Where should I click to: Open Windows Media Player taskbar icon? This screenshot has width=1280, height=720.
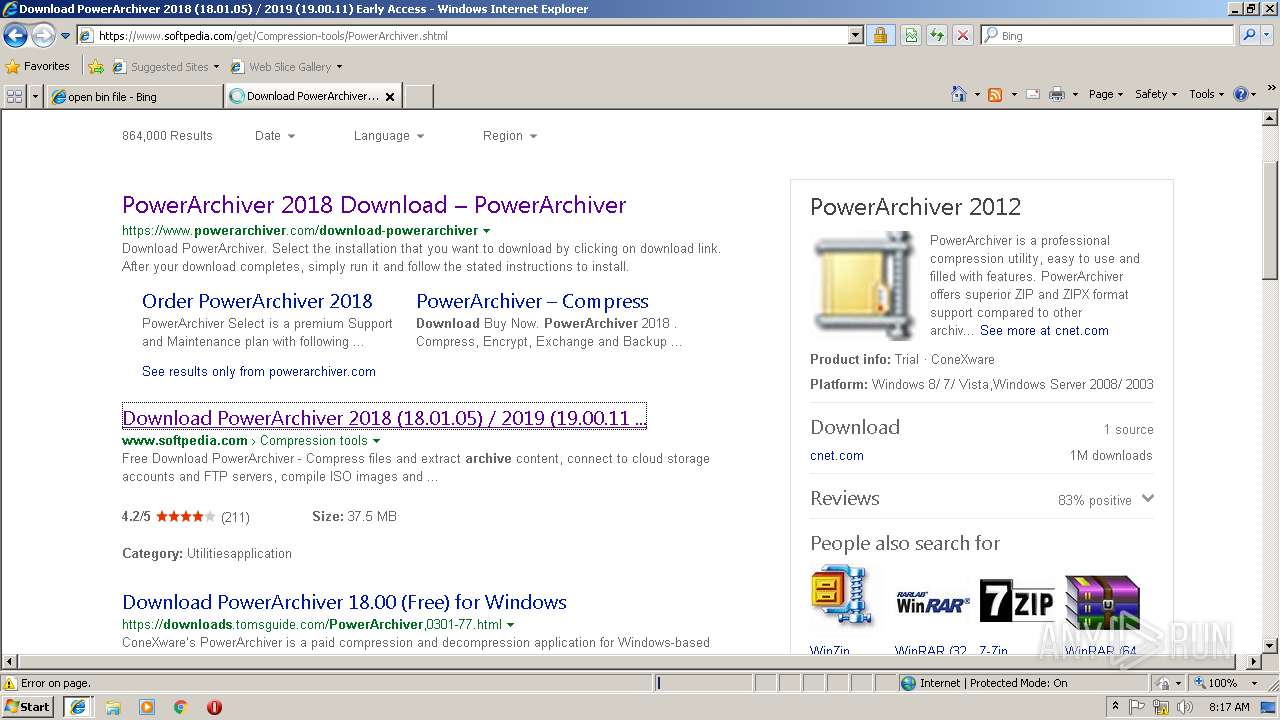coord(147,707)
